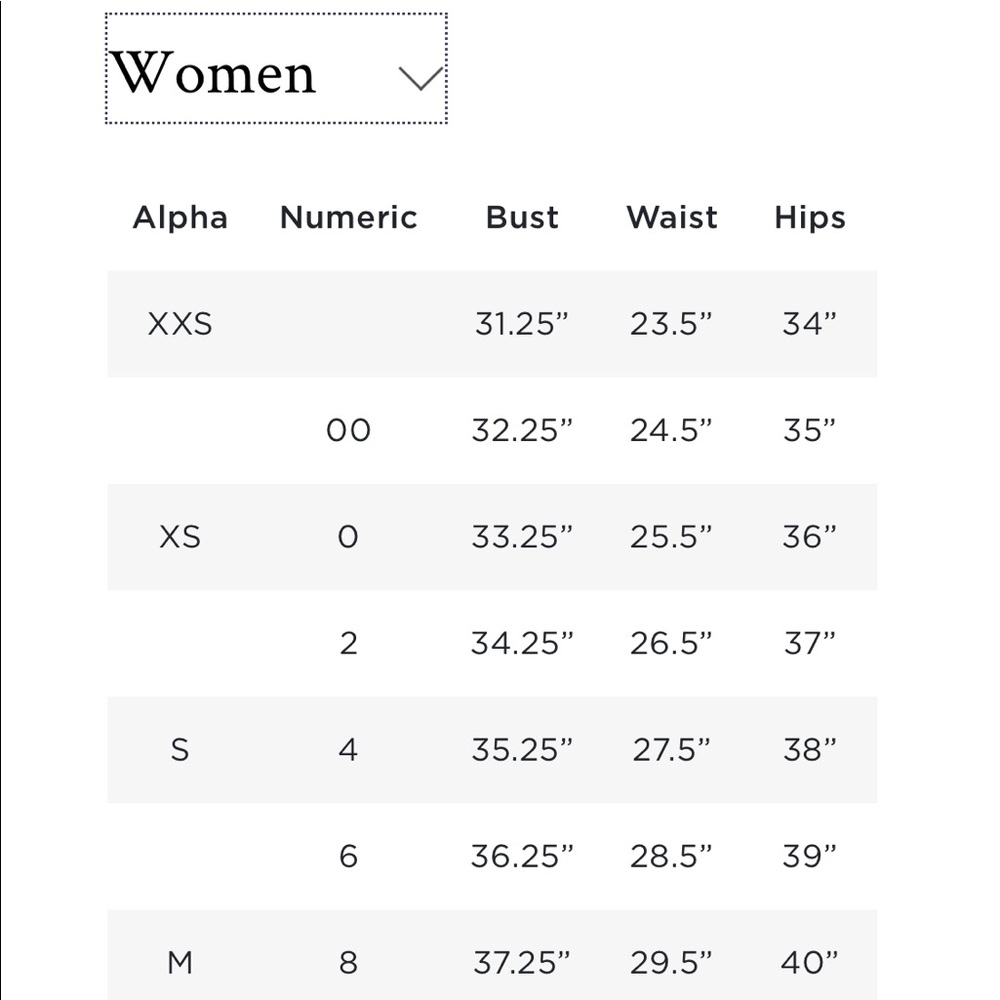Click the 40" hips value
The image size is (1000, 1000).
coord(810,962)
